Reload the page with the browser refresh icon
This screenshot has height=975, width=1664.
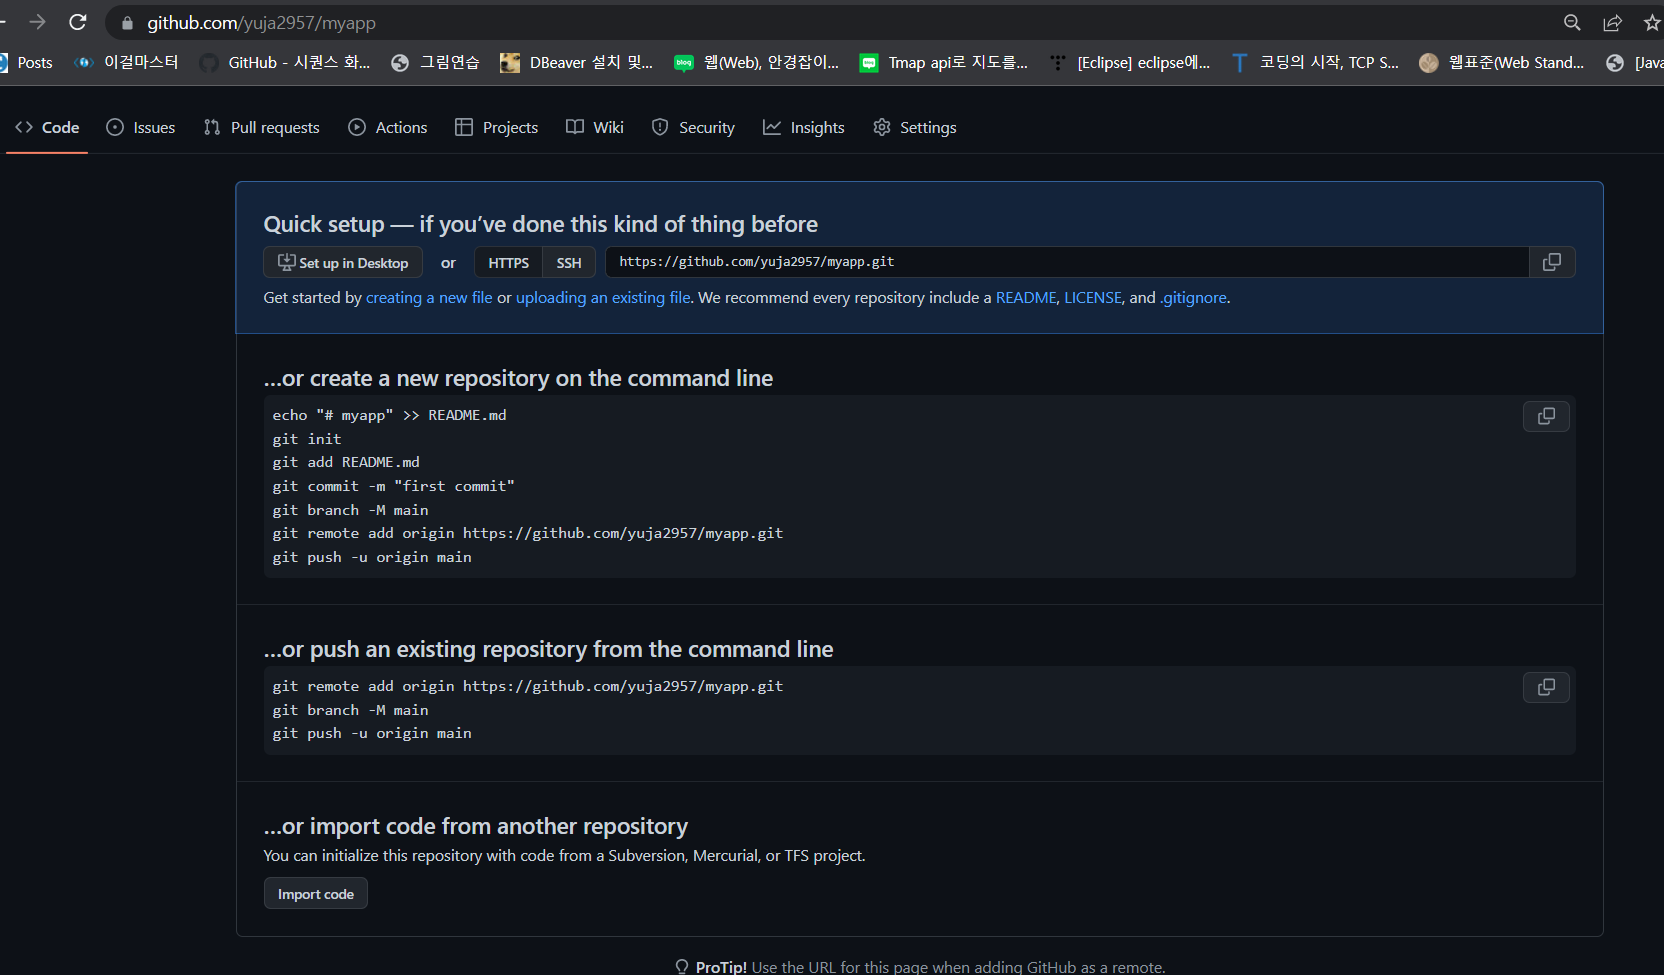tap(78, 22)
